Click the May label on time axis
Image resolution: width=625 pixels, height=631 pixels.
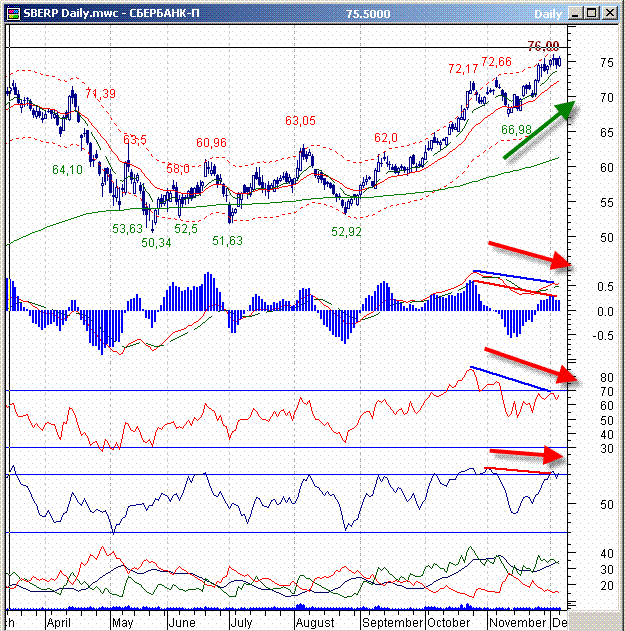click(x=121, y=621)
